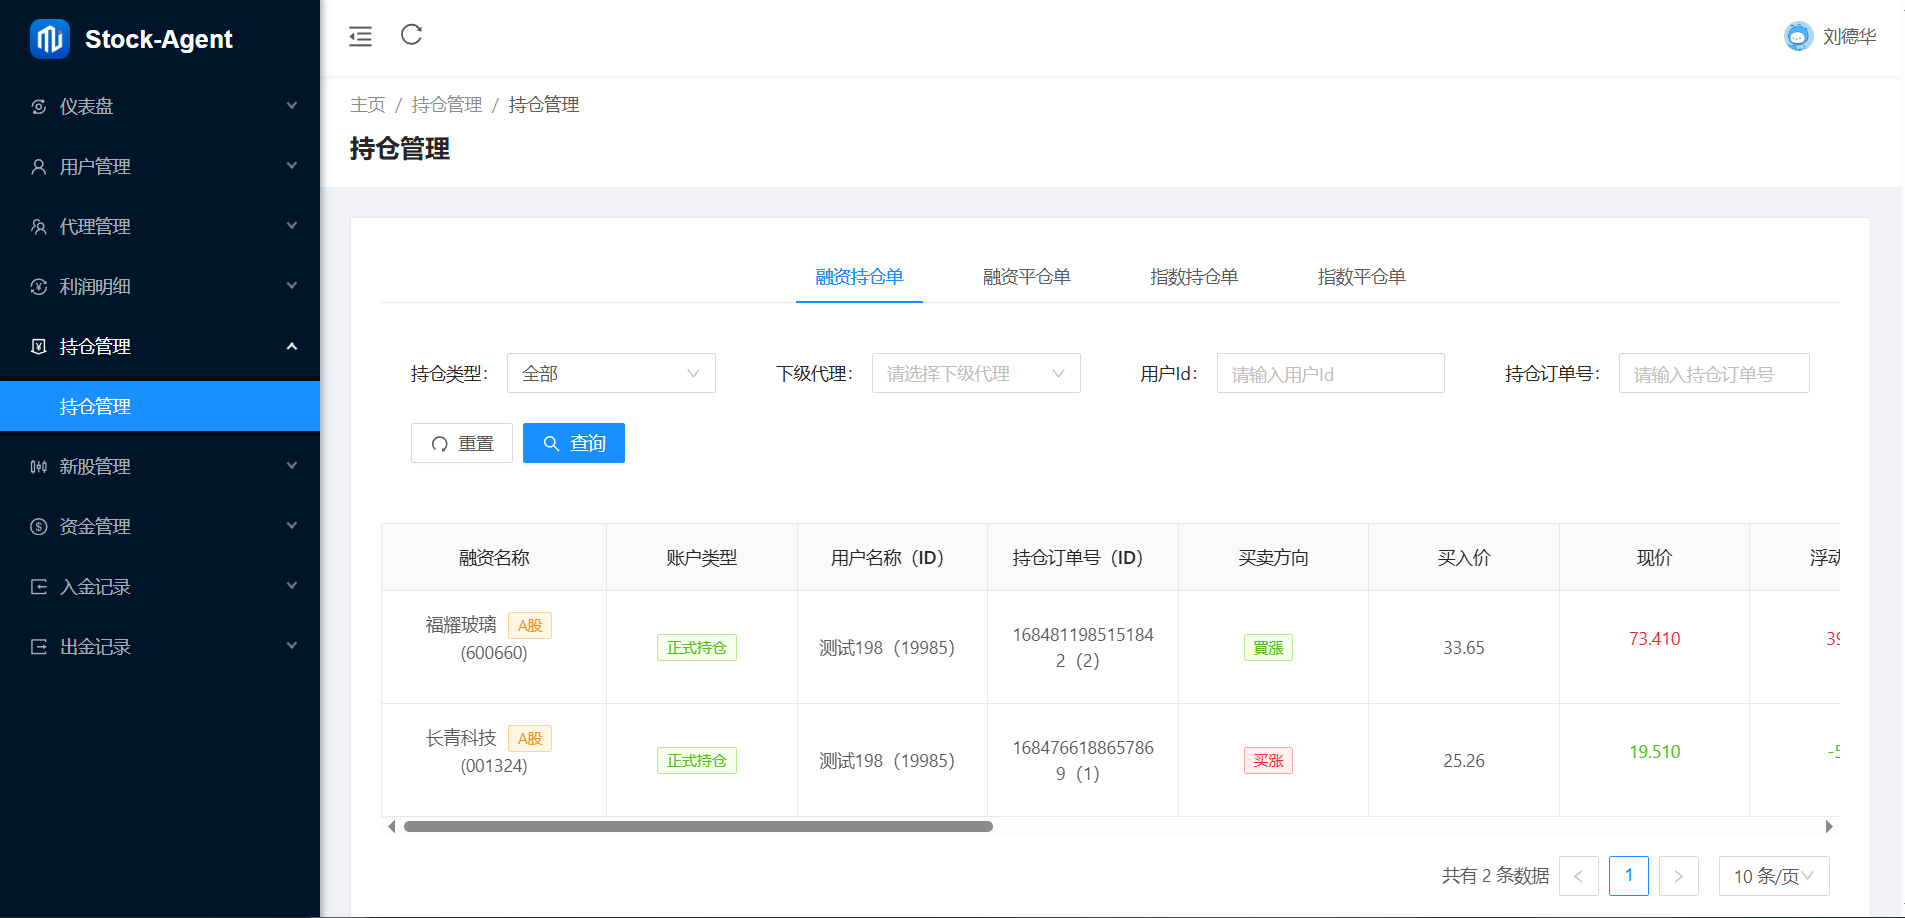
Task: Click the 仪表盘 dashboard sidebar icon
Action: tap(39, 107)
